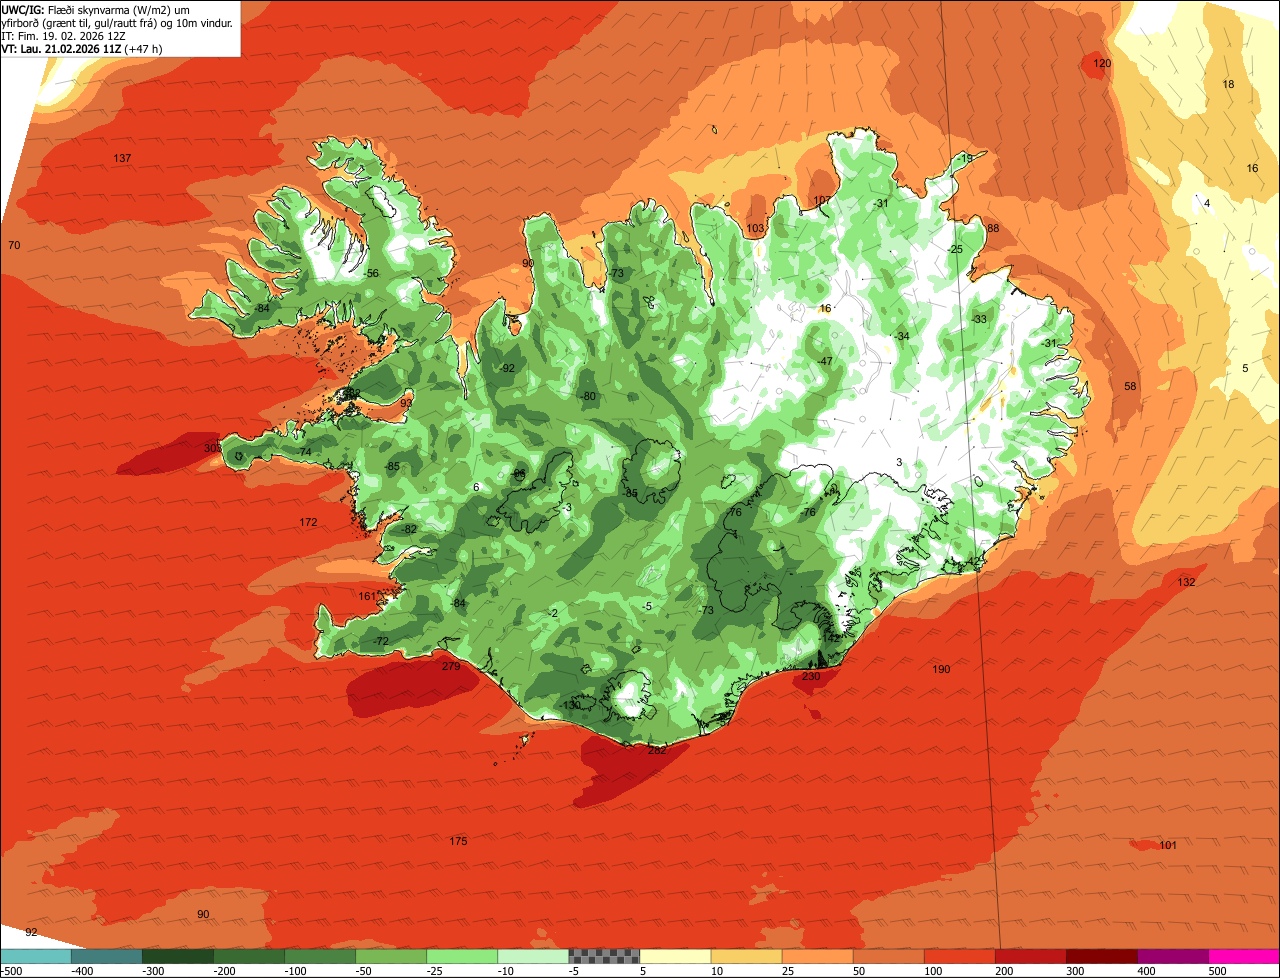Click the '500' legend label
Screen dimensions: 1280x978
coord(1216,970)
